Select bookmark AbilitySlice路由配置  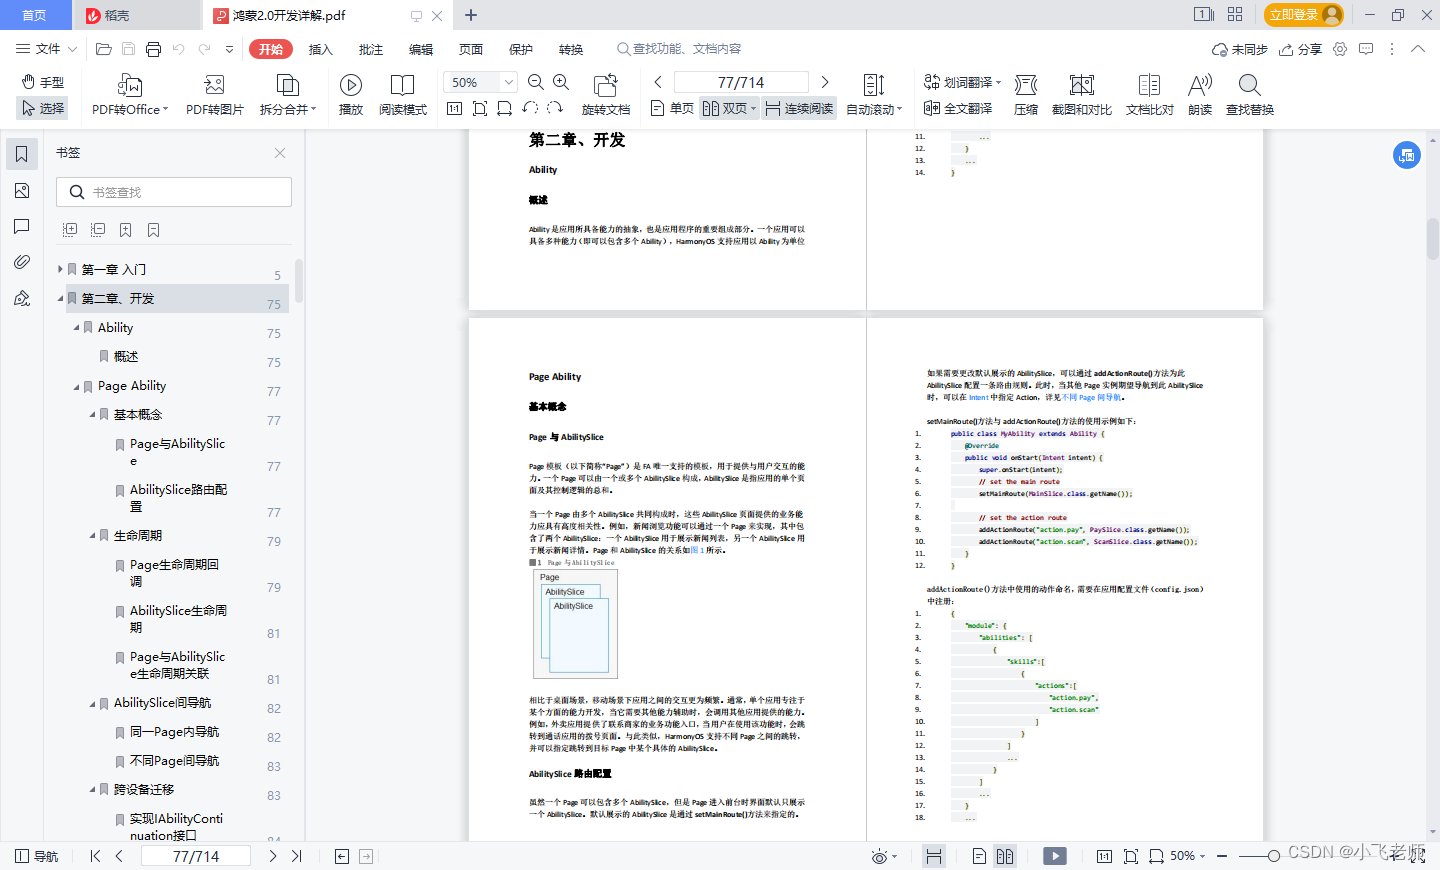(178, 498)
